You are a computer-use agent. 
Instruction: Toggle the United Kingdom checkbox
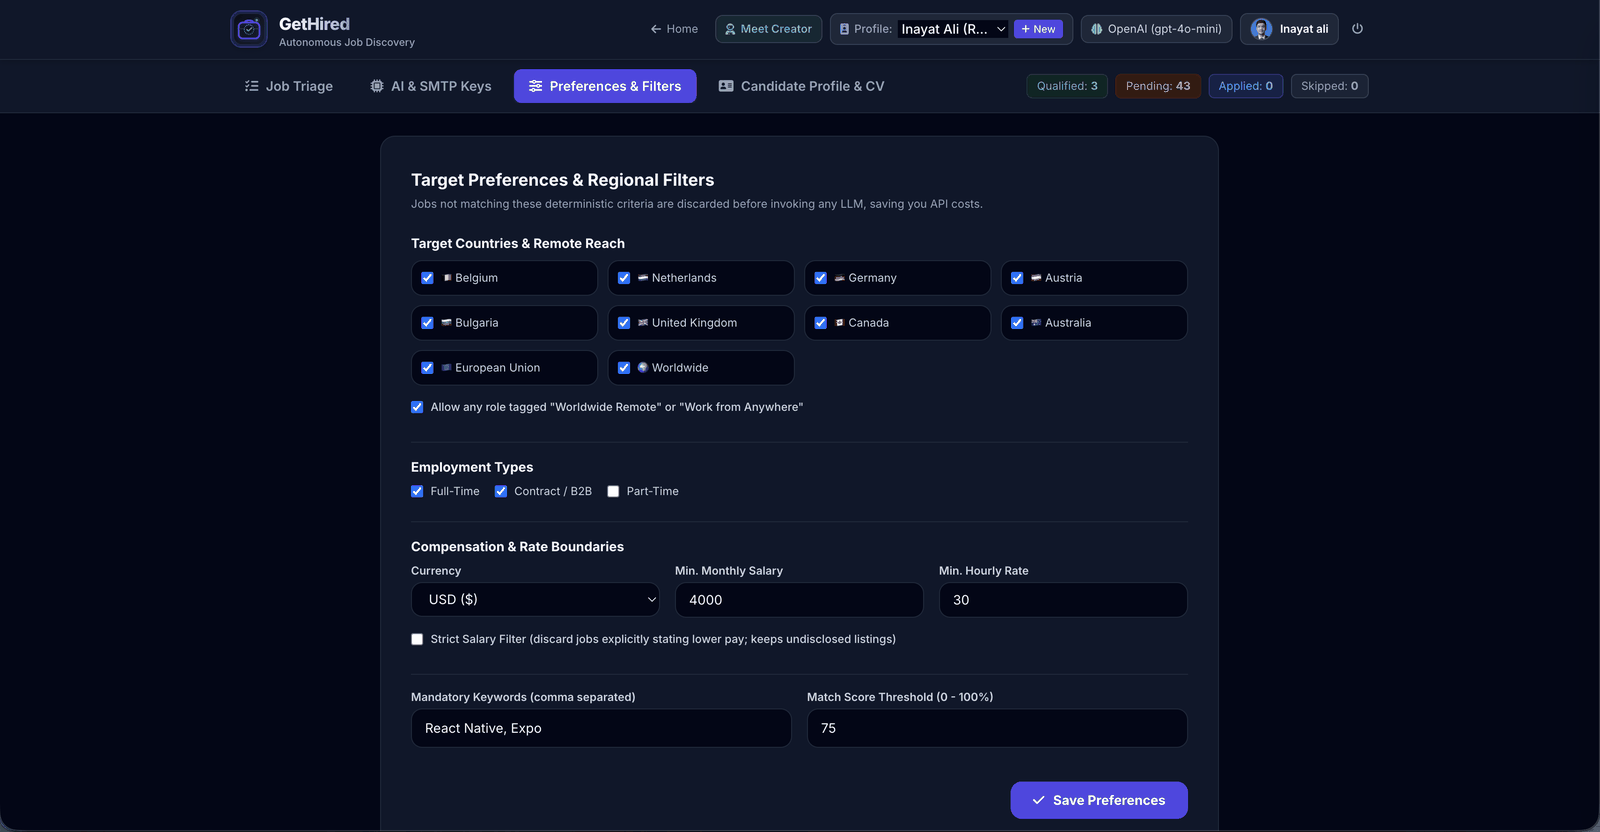[x=624, y=323]
